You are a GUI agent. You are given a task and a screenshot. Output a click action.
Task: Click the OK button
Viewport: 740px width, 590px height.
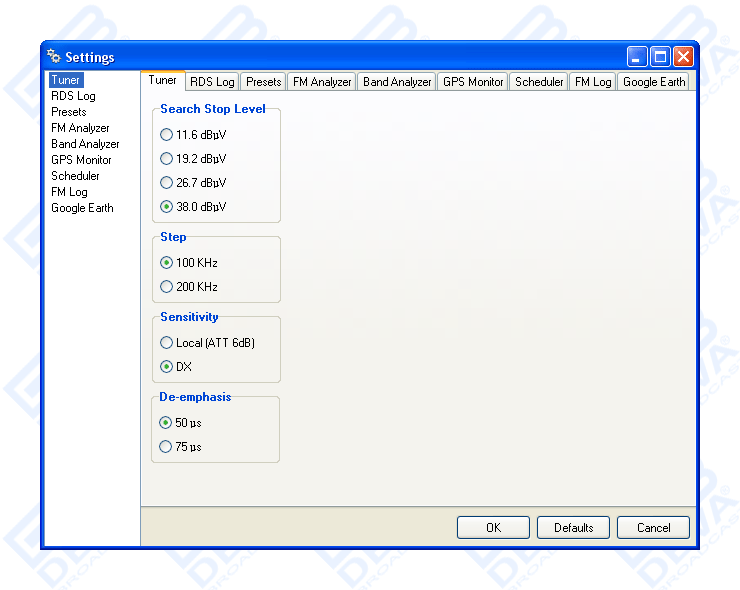(493, 527)
